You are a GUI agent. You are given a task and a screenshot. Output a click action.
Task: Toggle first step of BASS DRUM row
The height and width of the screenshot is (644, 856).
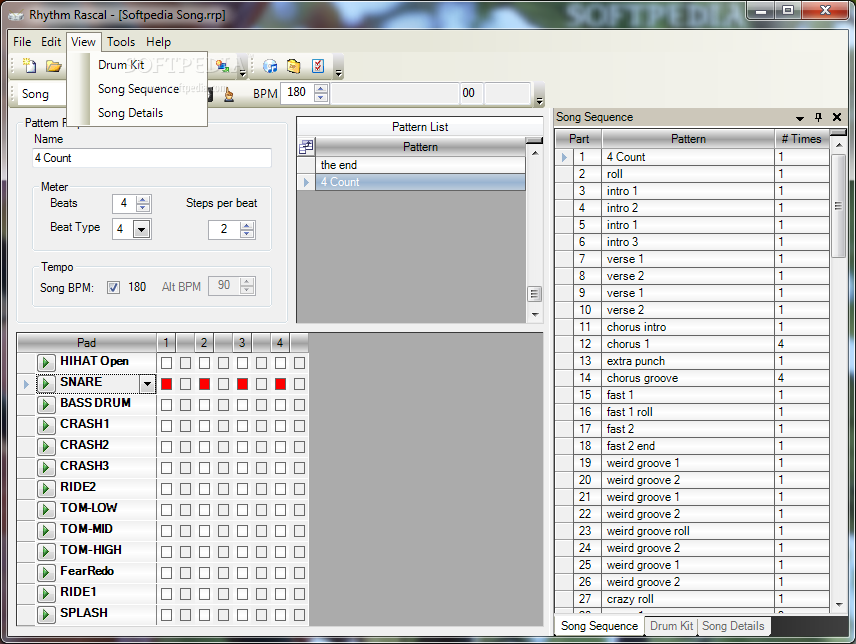(x=167, y=405)
